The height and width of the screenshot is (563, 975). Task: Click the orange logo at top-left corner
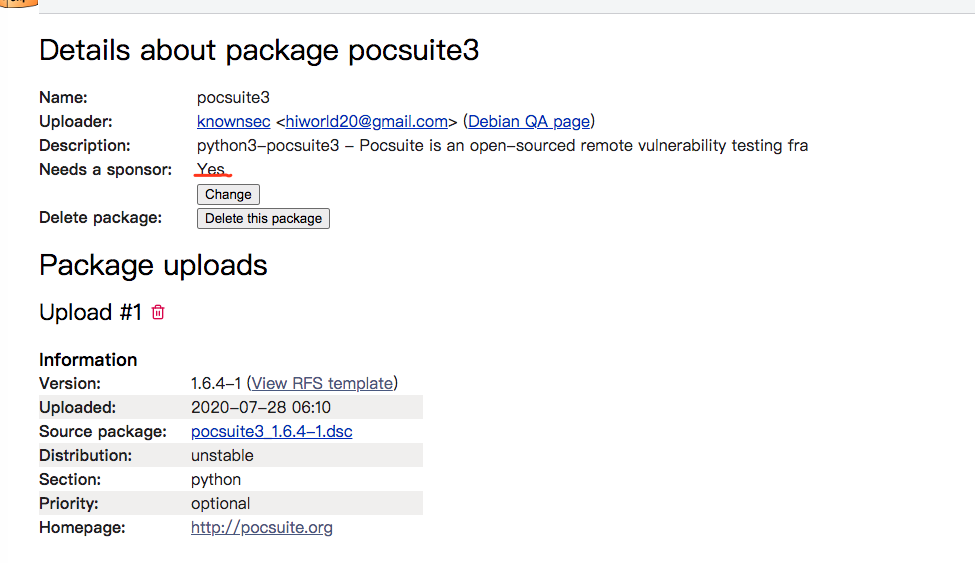tap(18, 3)
